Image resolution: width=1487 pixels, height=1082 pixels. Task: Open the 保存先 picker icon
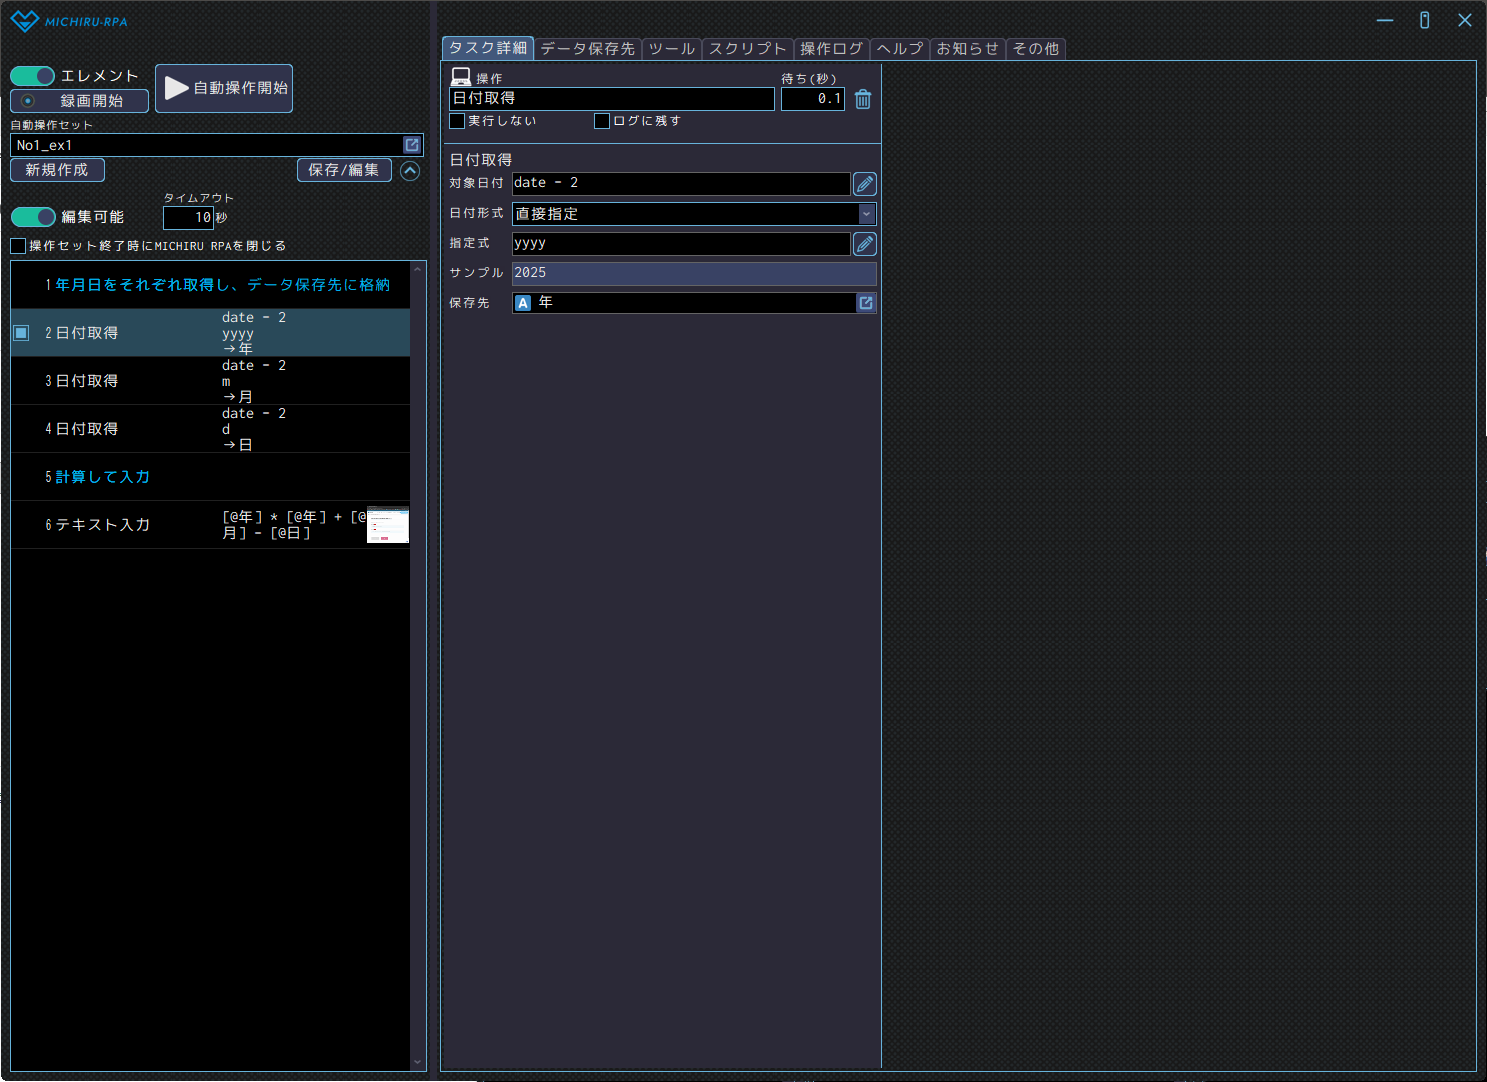[866, 303]
